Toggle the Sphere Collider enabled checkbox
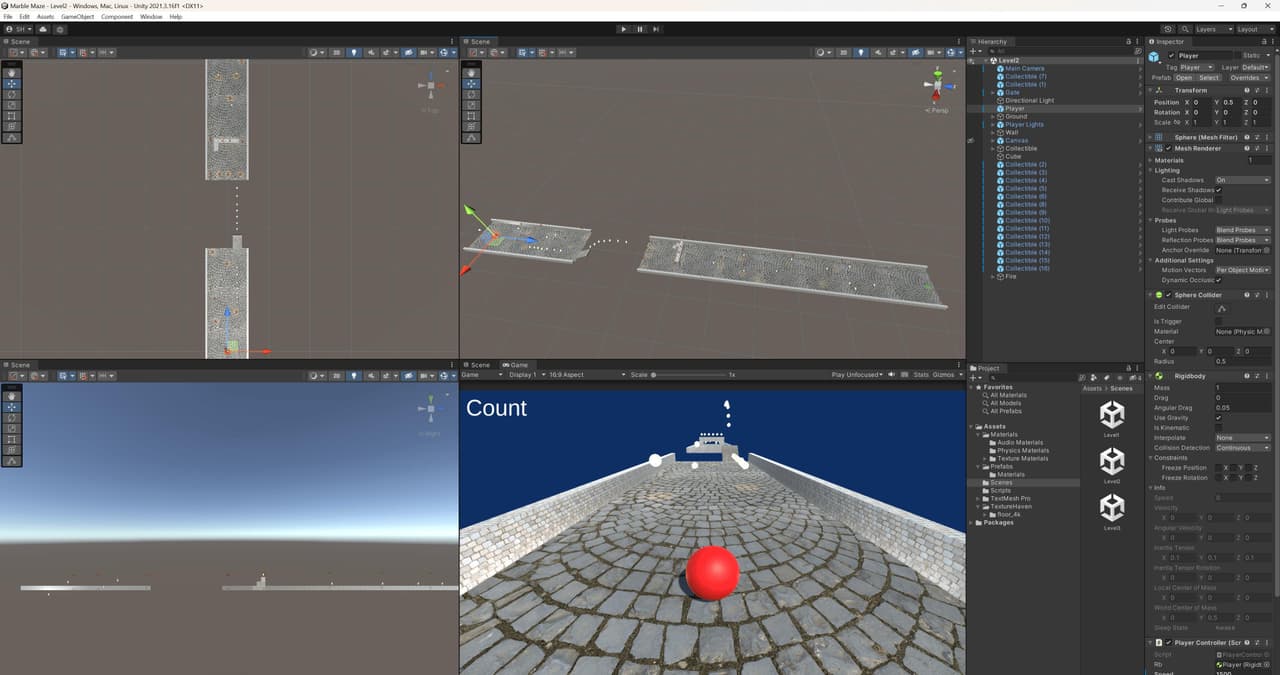This screenshot has height=675, width=1280. tap(1168, 295)
